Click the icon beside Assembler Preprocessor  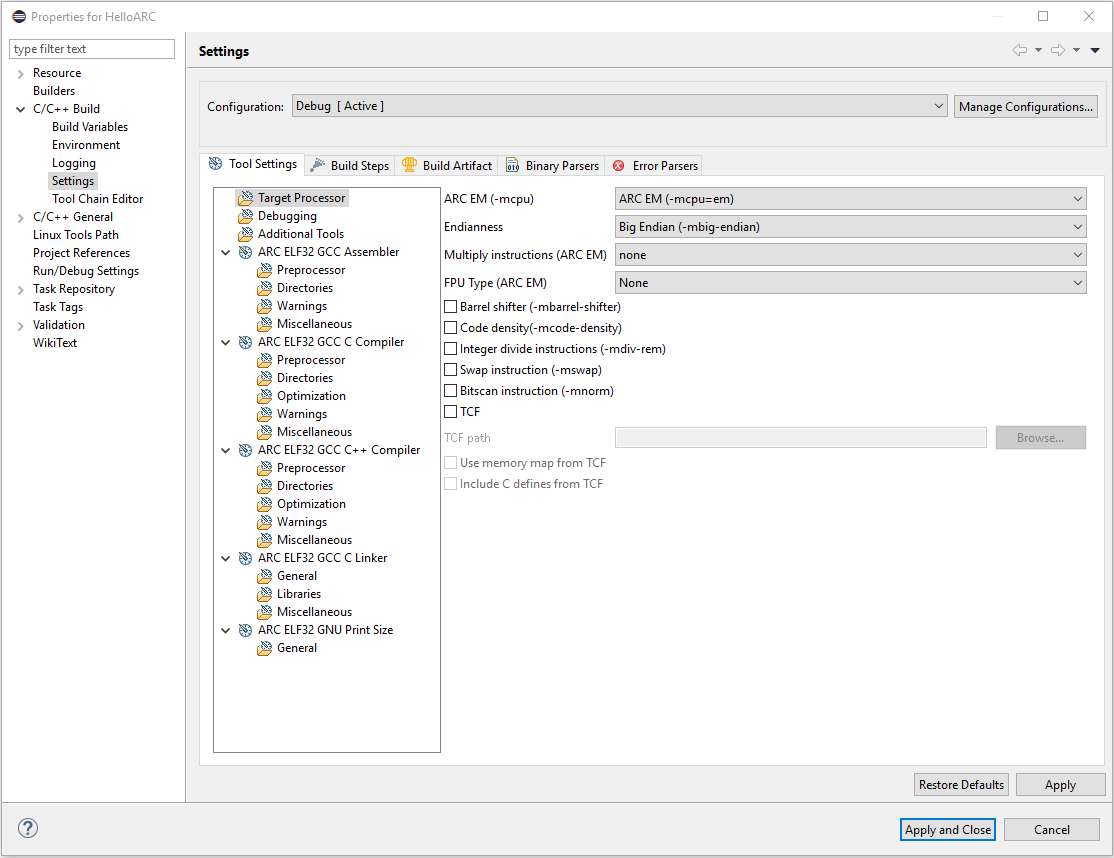click(x=264, y=270)
